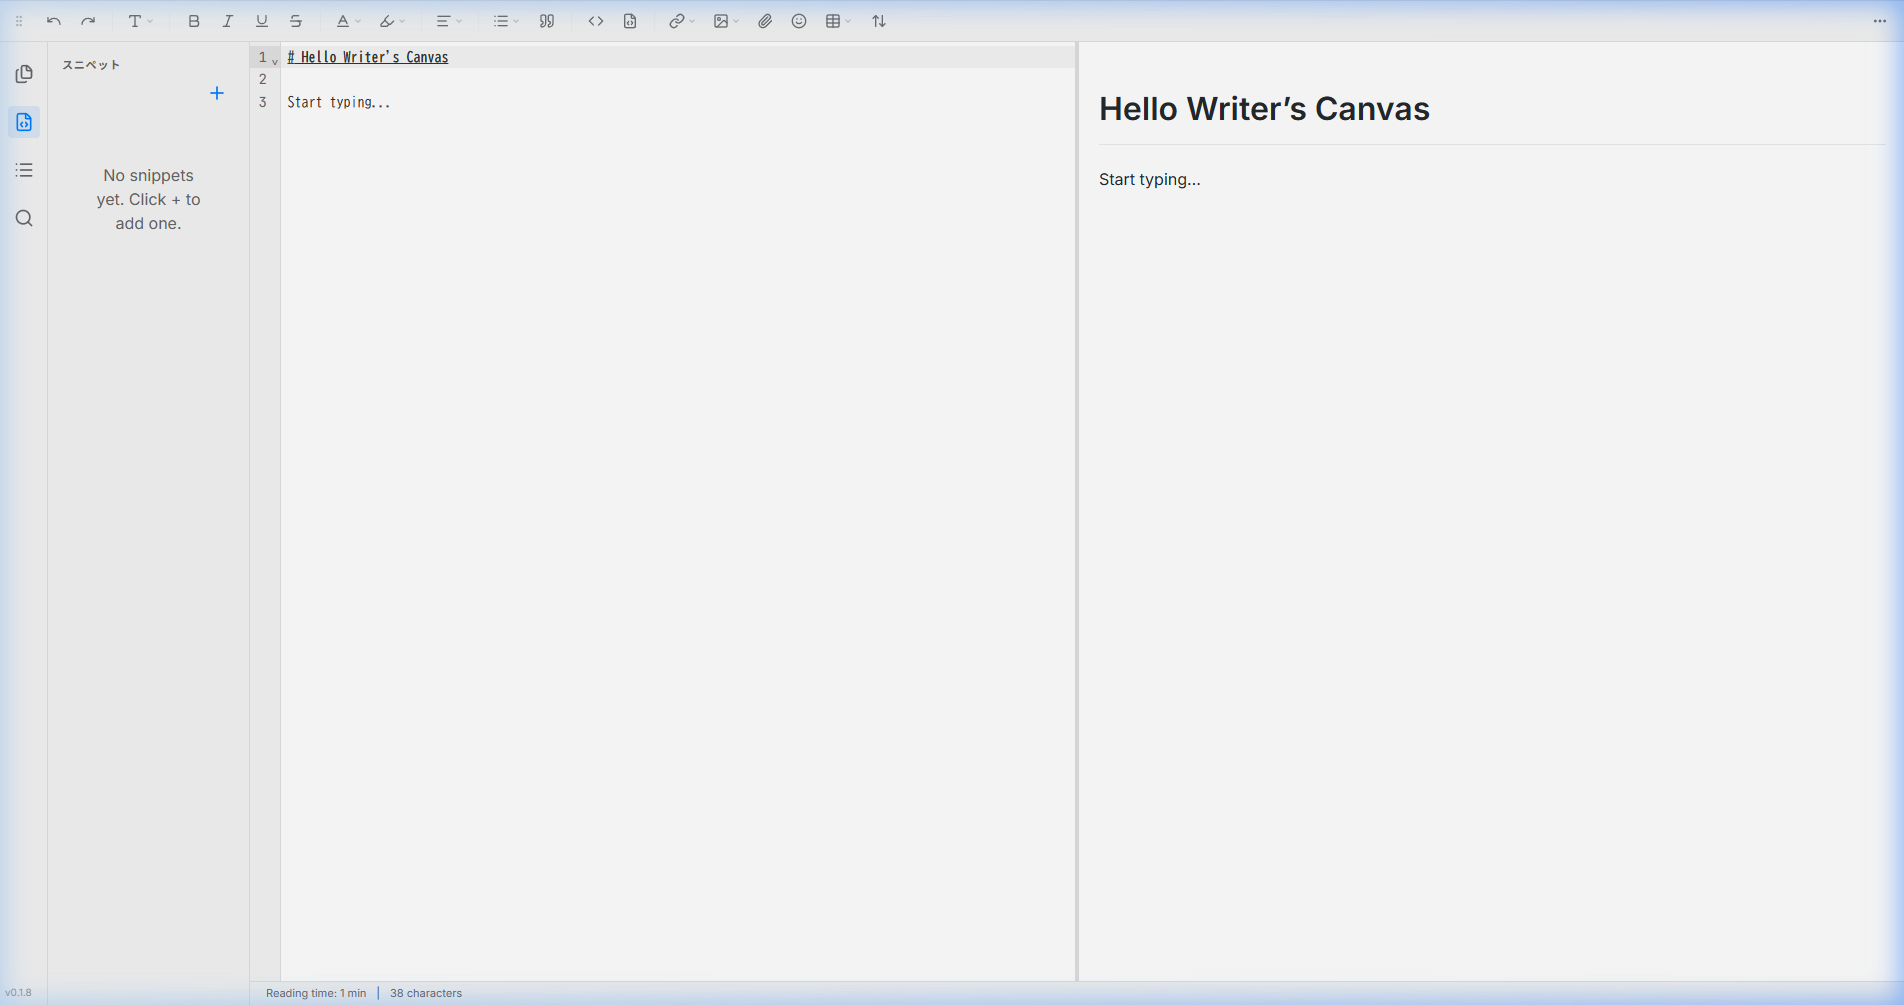The width and height of the screenshot is (1904, 1005).
Task: Click the スニペット panel heading
Action: coord(91,65)
